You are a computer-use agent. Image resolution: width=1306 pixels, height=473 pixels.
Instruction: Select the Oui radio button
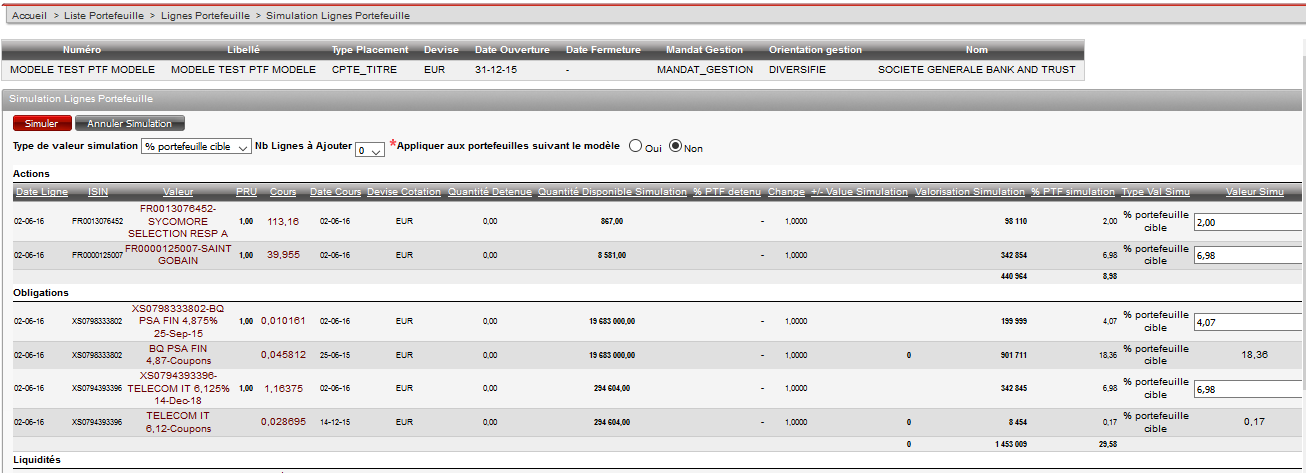635,147
